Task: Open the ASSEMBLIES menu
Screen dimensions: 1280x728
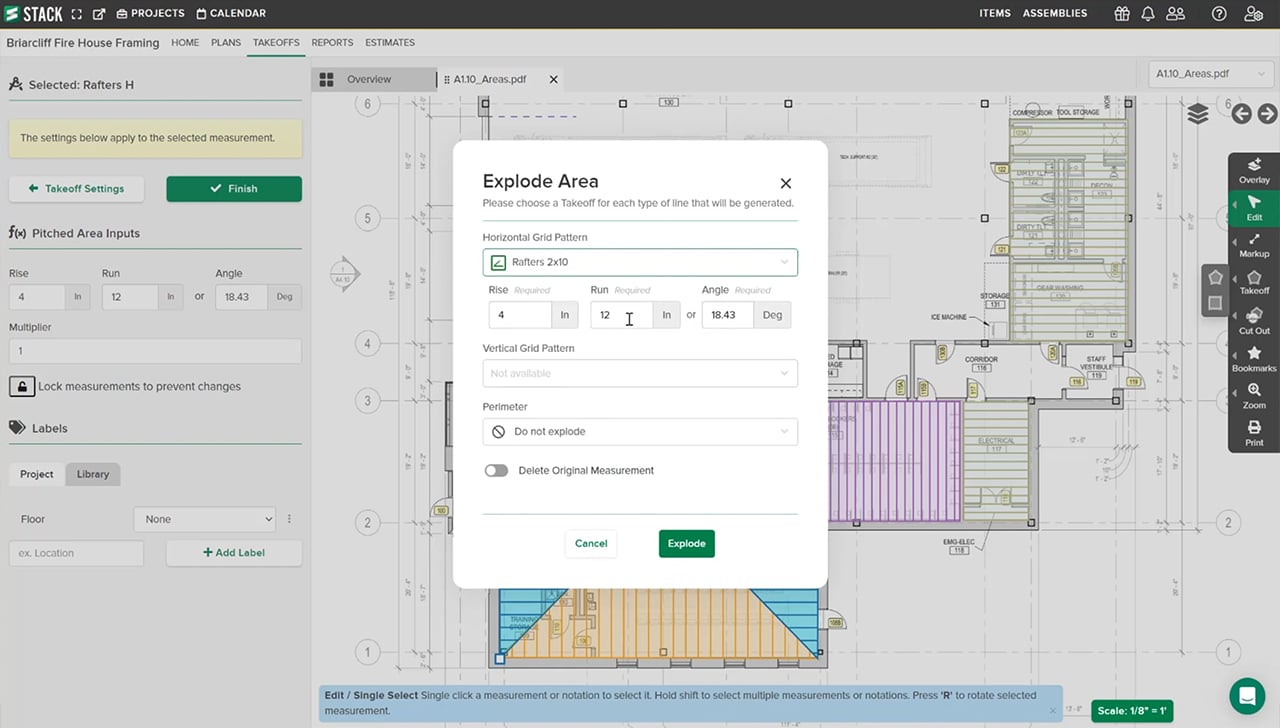Action: pyautogui.click(x=1055, y=13)
